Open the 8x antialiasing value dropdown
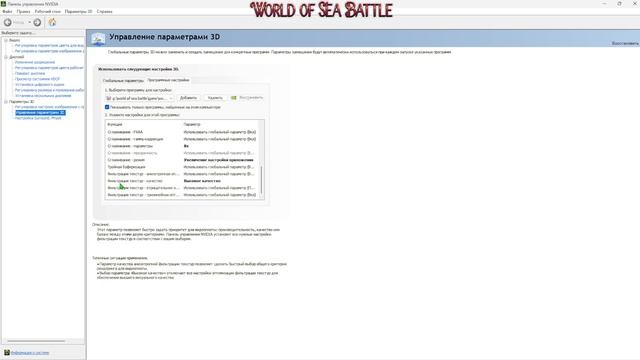640x360 pixels. [x=186, y=146]
